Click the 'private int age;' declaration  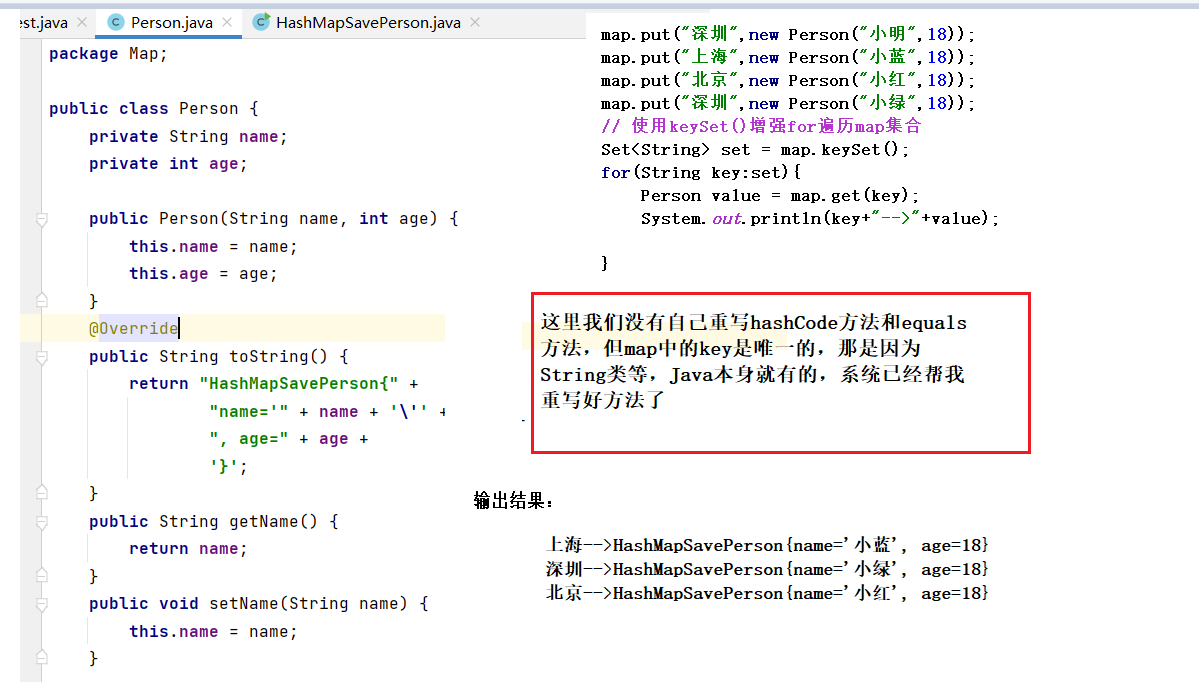pos(167,164)
